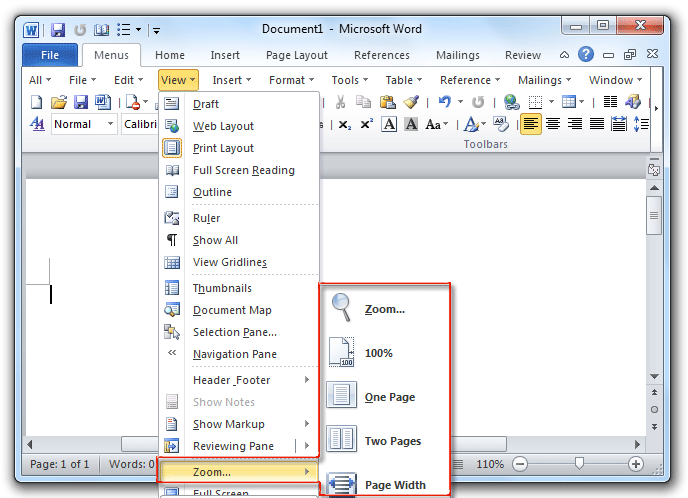This screenshot has height=498, width=688.
Task: Click the Cut scissors icon
Action: pyautogui.click(x=340, y=102)
